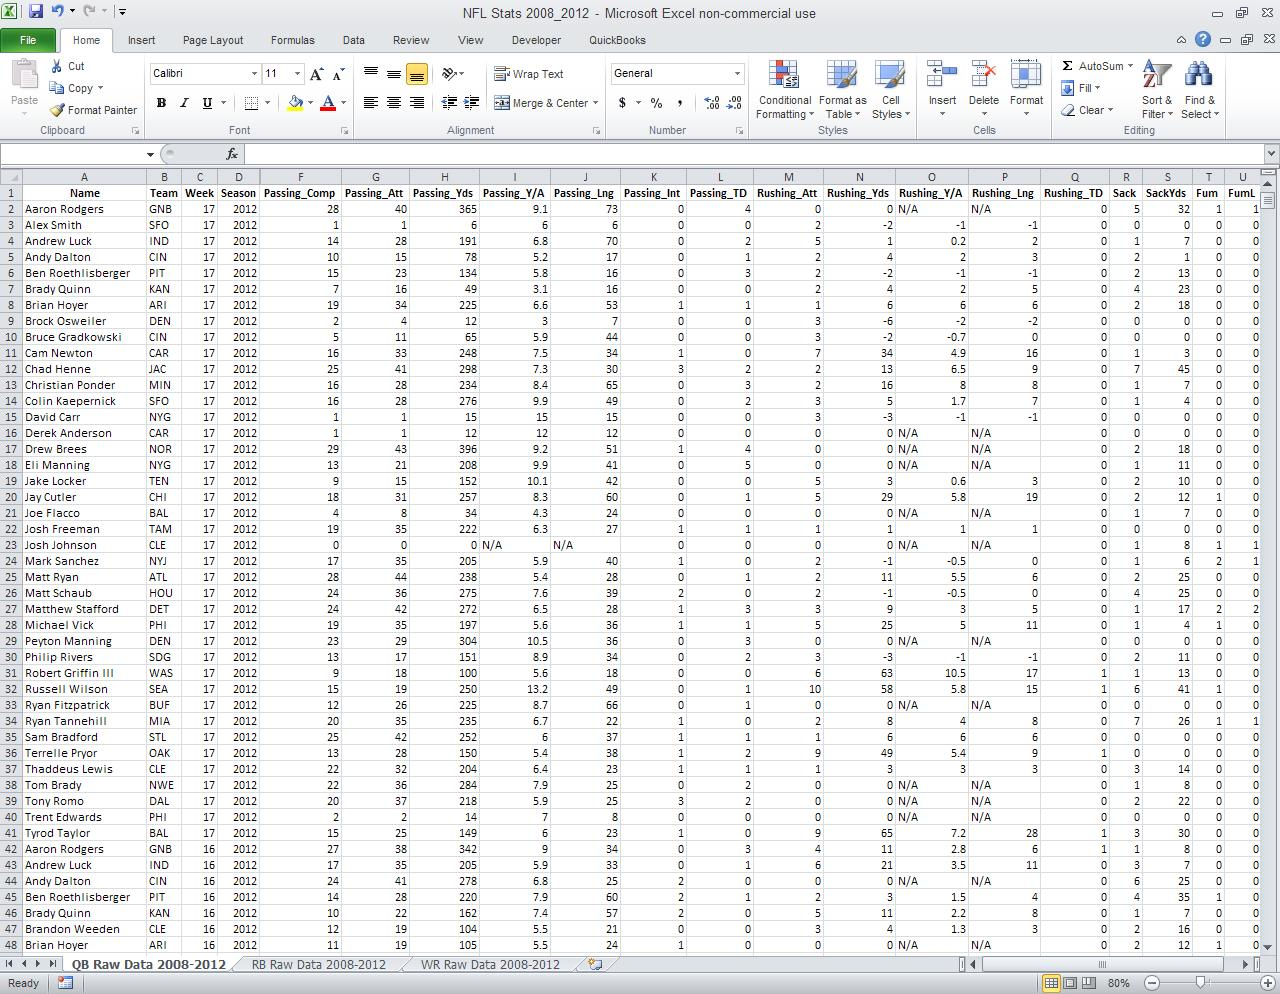Expand the number format General dropdown
The height and width of the screenshot is (994, 1280).
point(737,74)
